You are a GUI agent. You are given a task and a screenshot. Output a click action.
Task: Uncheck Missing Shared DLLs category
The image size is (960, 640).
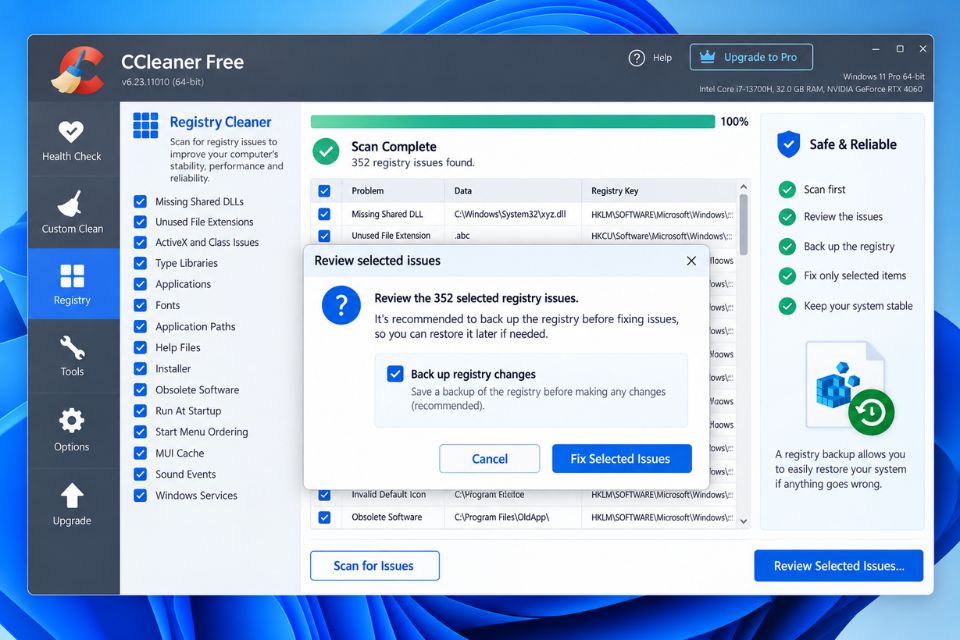point(140,201)
